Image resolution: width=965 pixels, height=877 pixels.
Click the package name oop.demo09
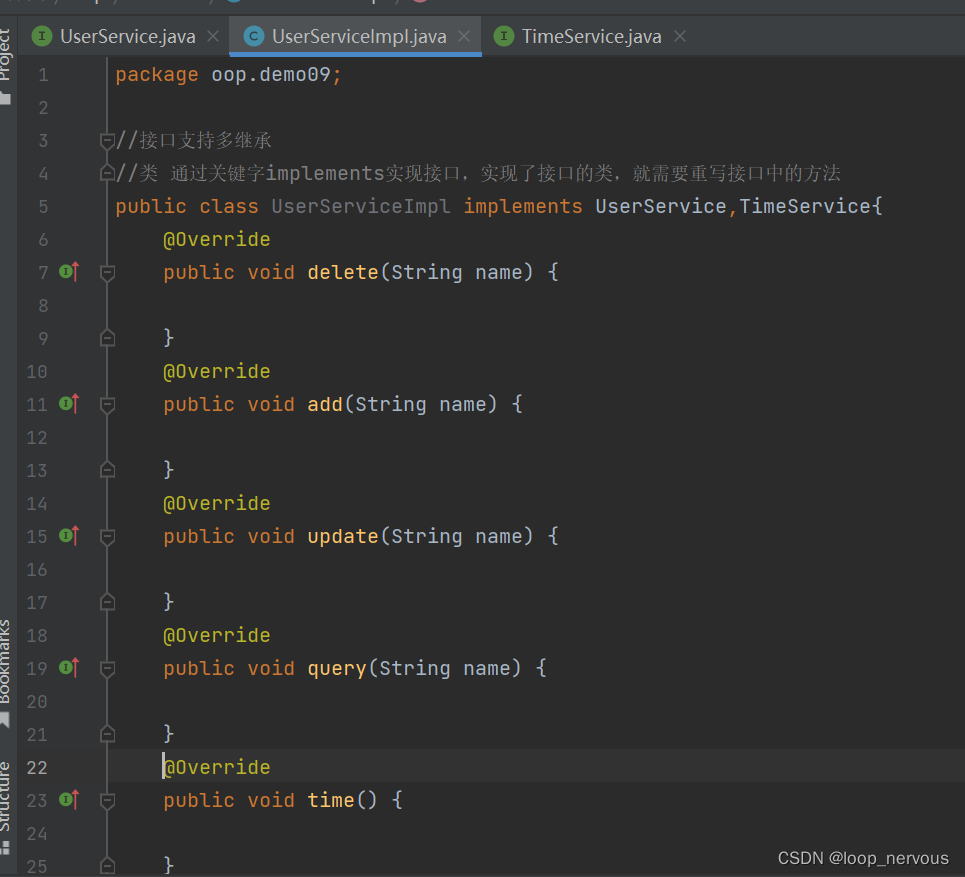(271, 74)
